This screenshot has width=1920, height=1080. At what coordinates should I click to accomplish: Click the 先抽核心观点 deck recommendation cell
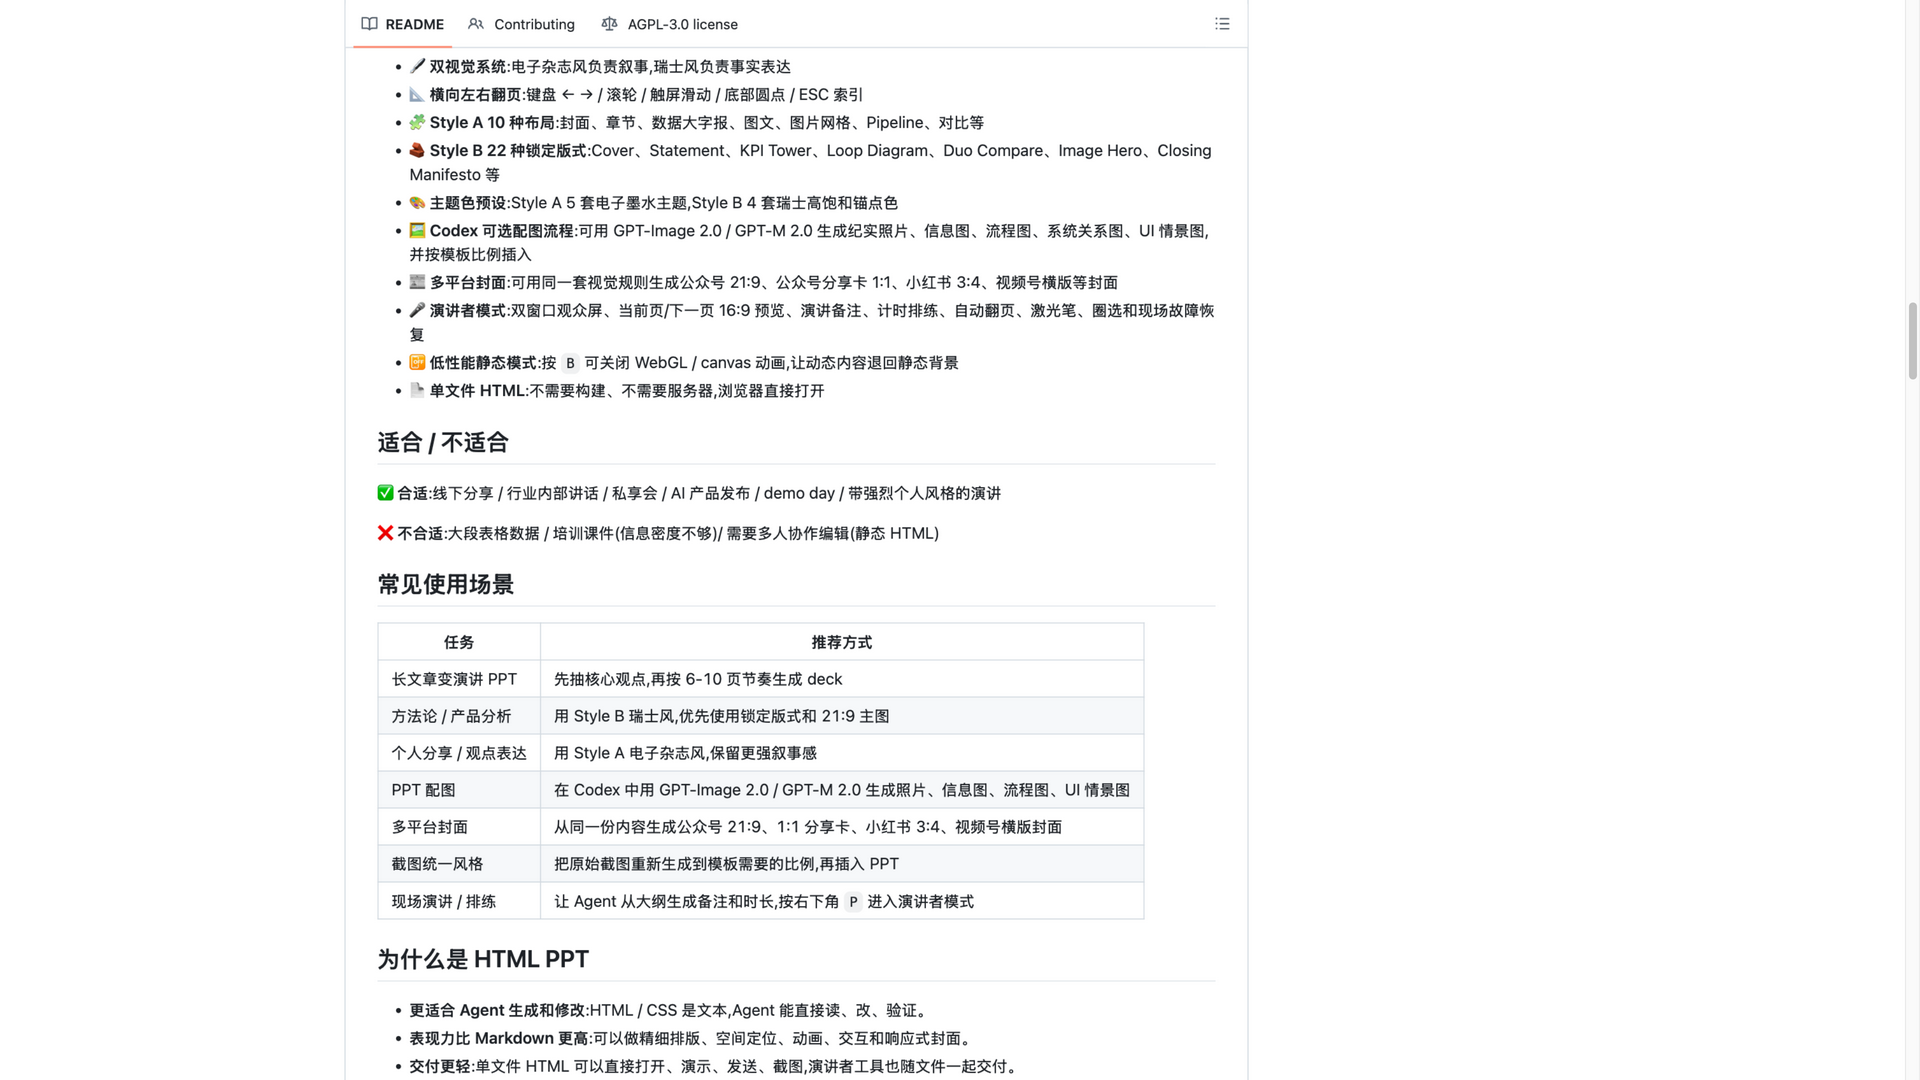pyautogui.click(x=842, y=679)
